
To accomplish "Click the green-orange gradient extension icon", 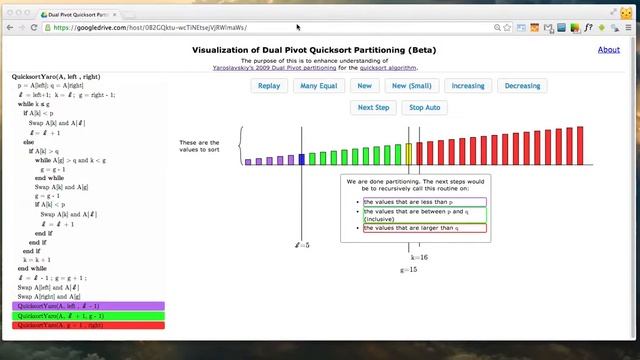I will point(575,28).
